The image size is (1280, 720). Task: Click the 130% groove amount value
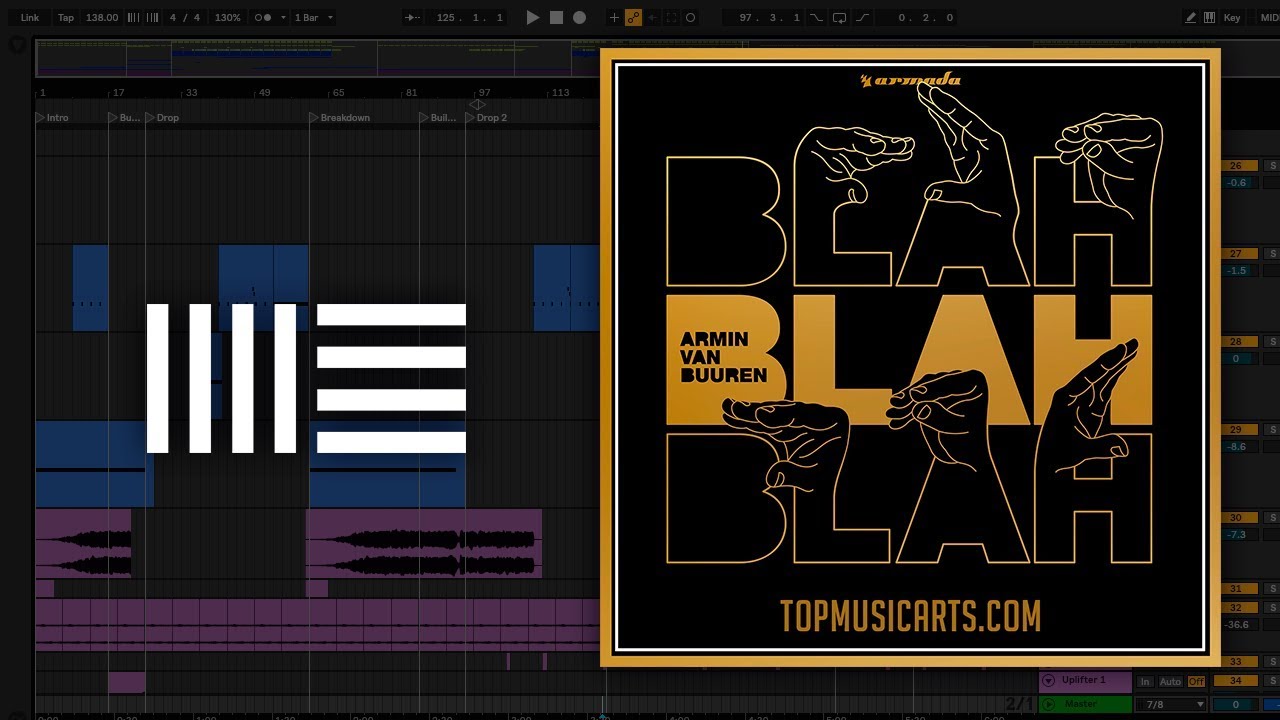pyautogui.click(x=228, y=18)
